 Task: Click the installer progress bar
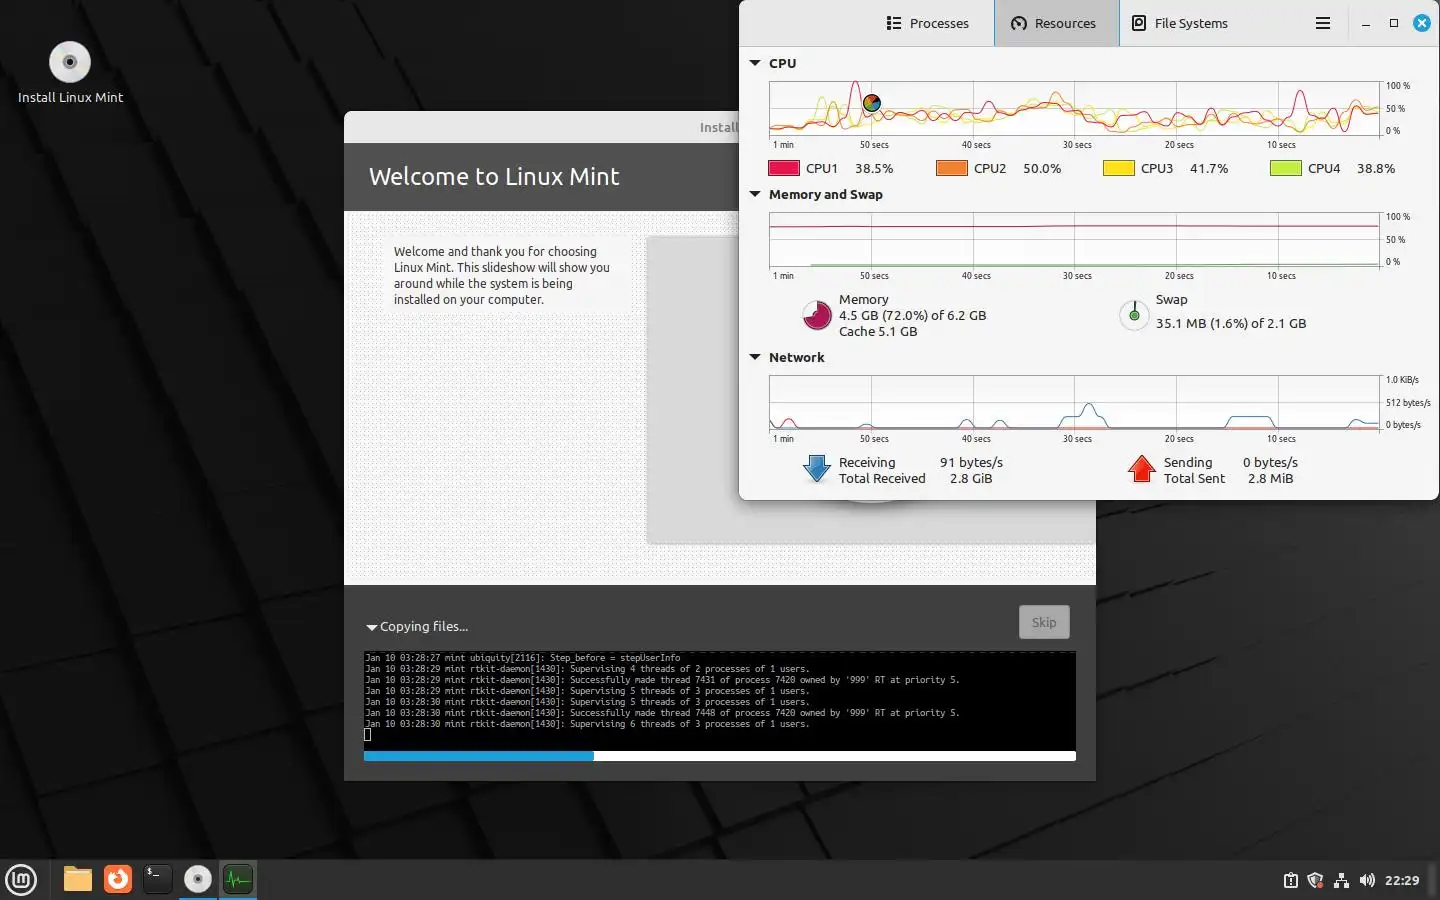point(720,756)
